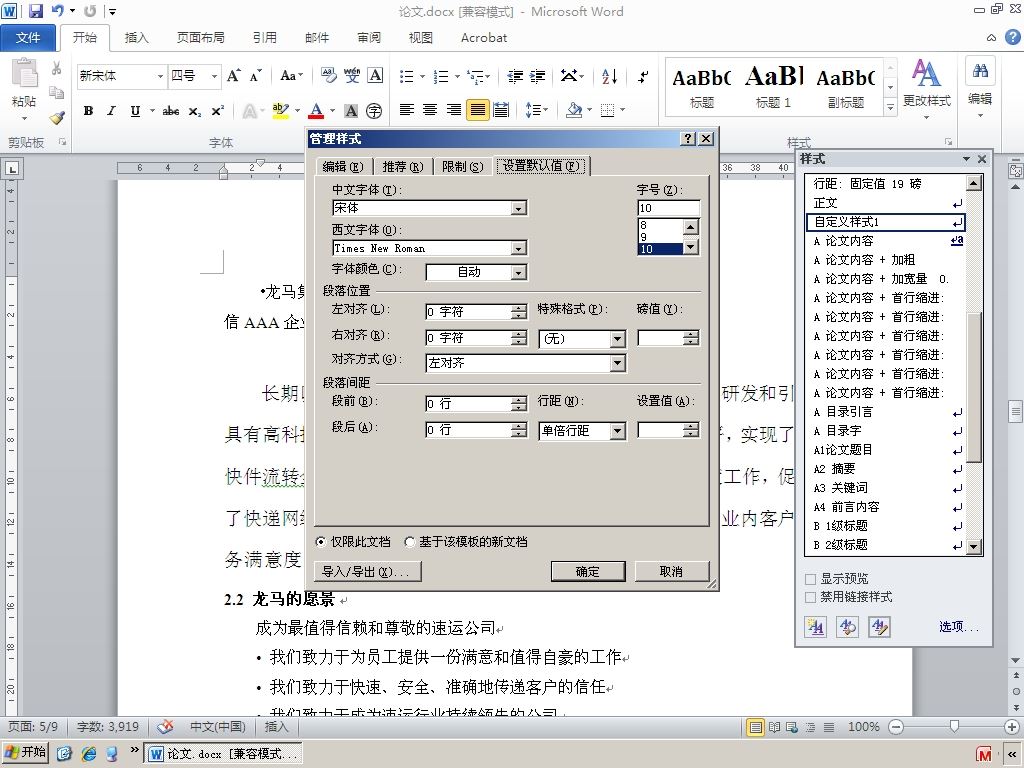Select 'New documents based on template' radio
This screenshot has height=768, width=1024.
[x=409, y=542]
